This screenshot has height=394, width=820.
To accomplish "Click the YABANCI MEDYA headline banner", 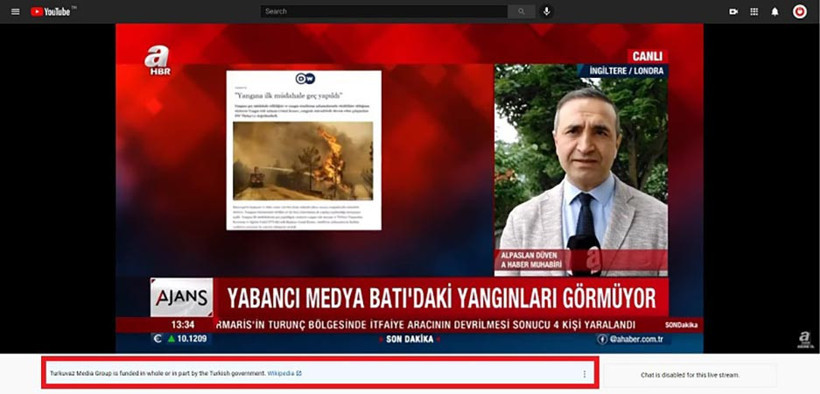I will tap(441, 298).
